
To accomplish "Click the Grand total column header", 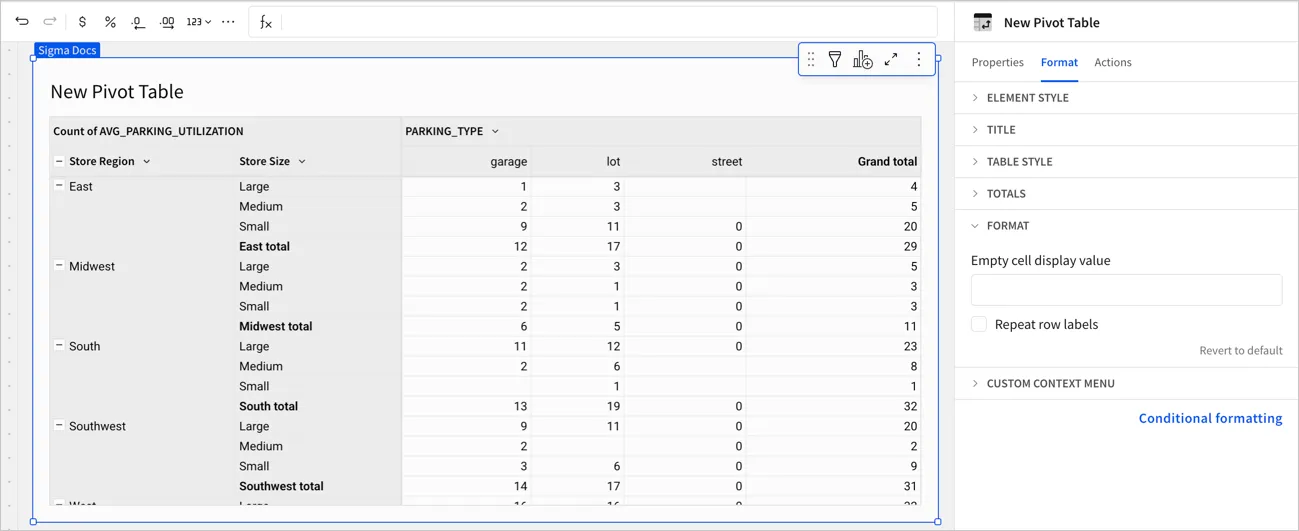I will pos(887,162).
